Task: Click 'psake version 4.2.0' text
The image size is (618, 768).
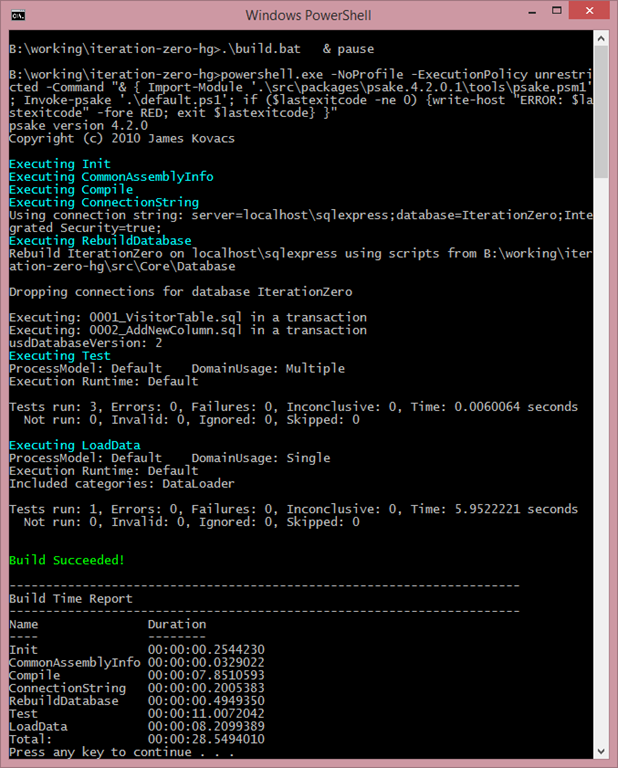Action: tap(78, 125)
